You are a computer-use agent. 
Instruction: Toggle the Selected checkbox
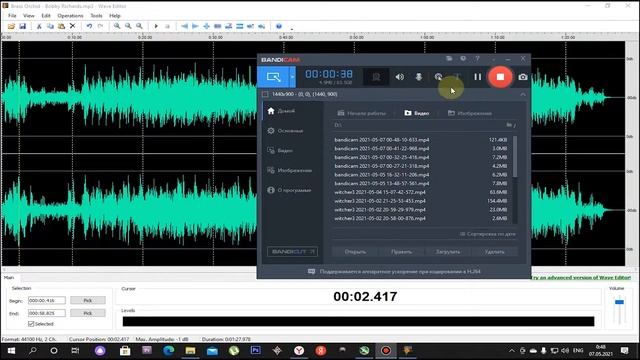31,324
